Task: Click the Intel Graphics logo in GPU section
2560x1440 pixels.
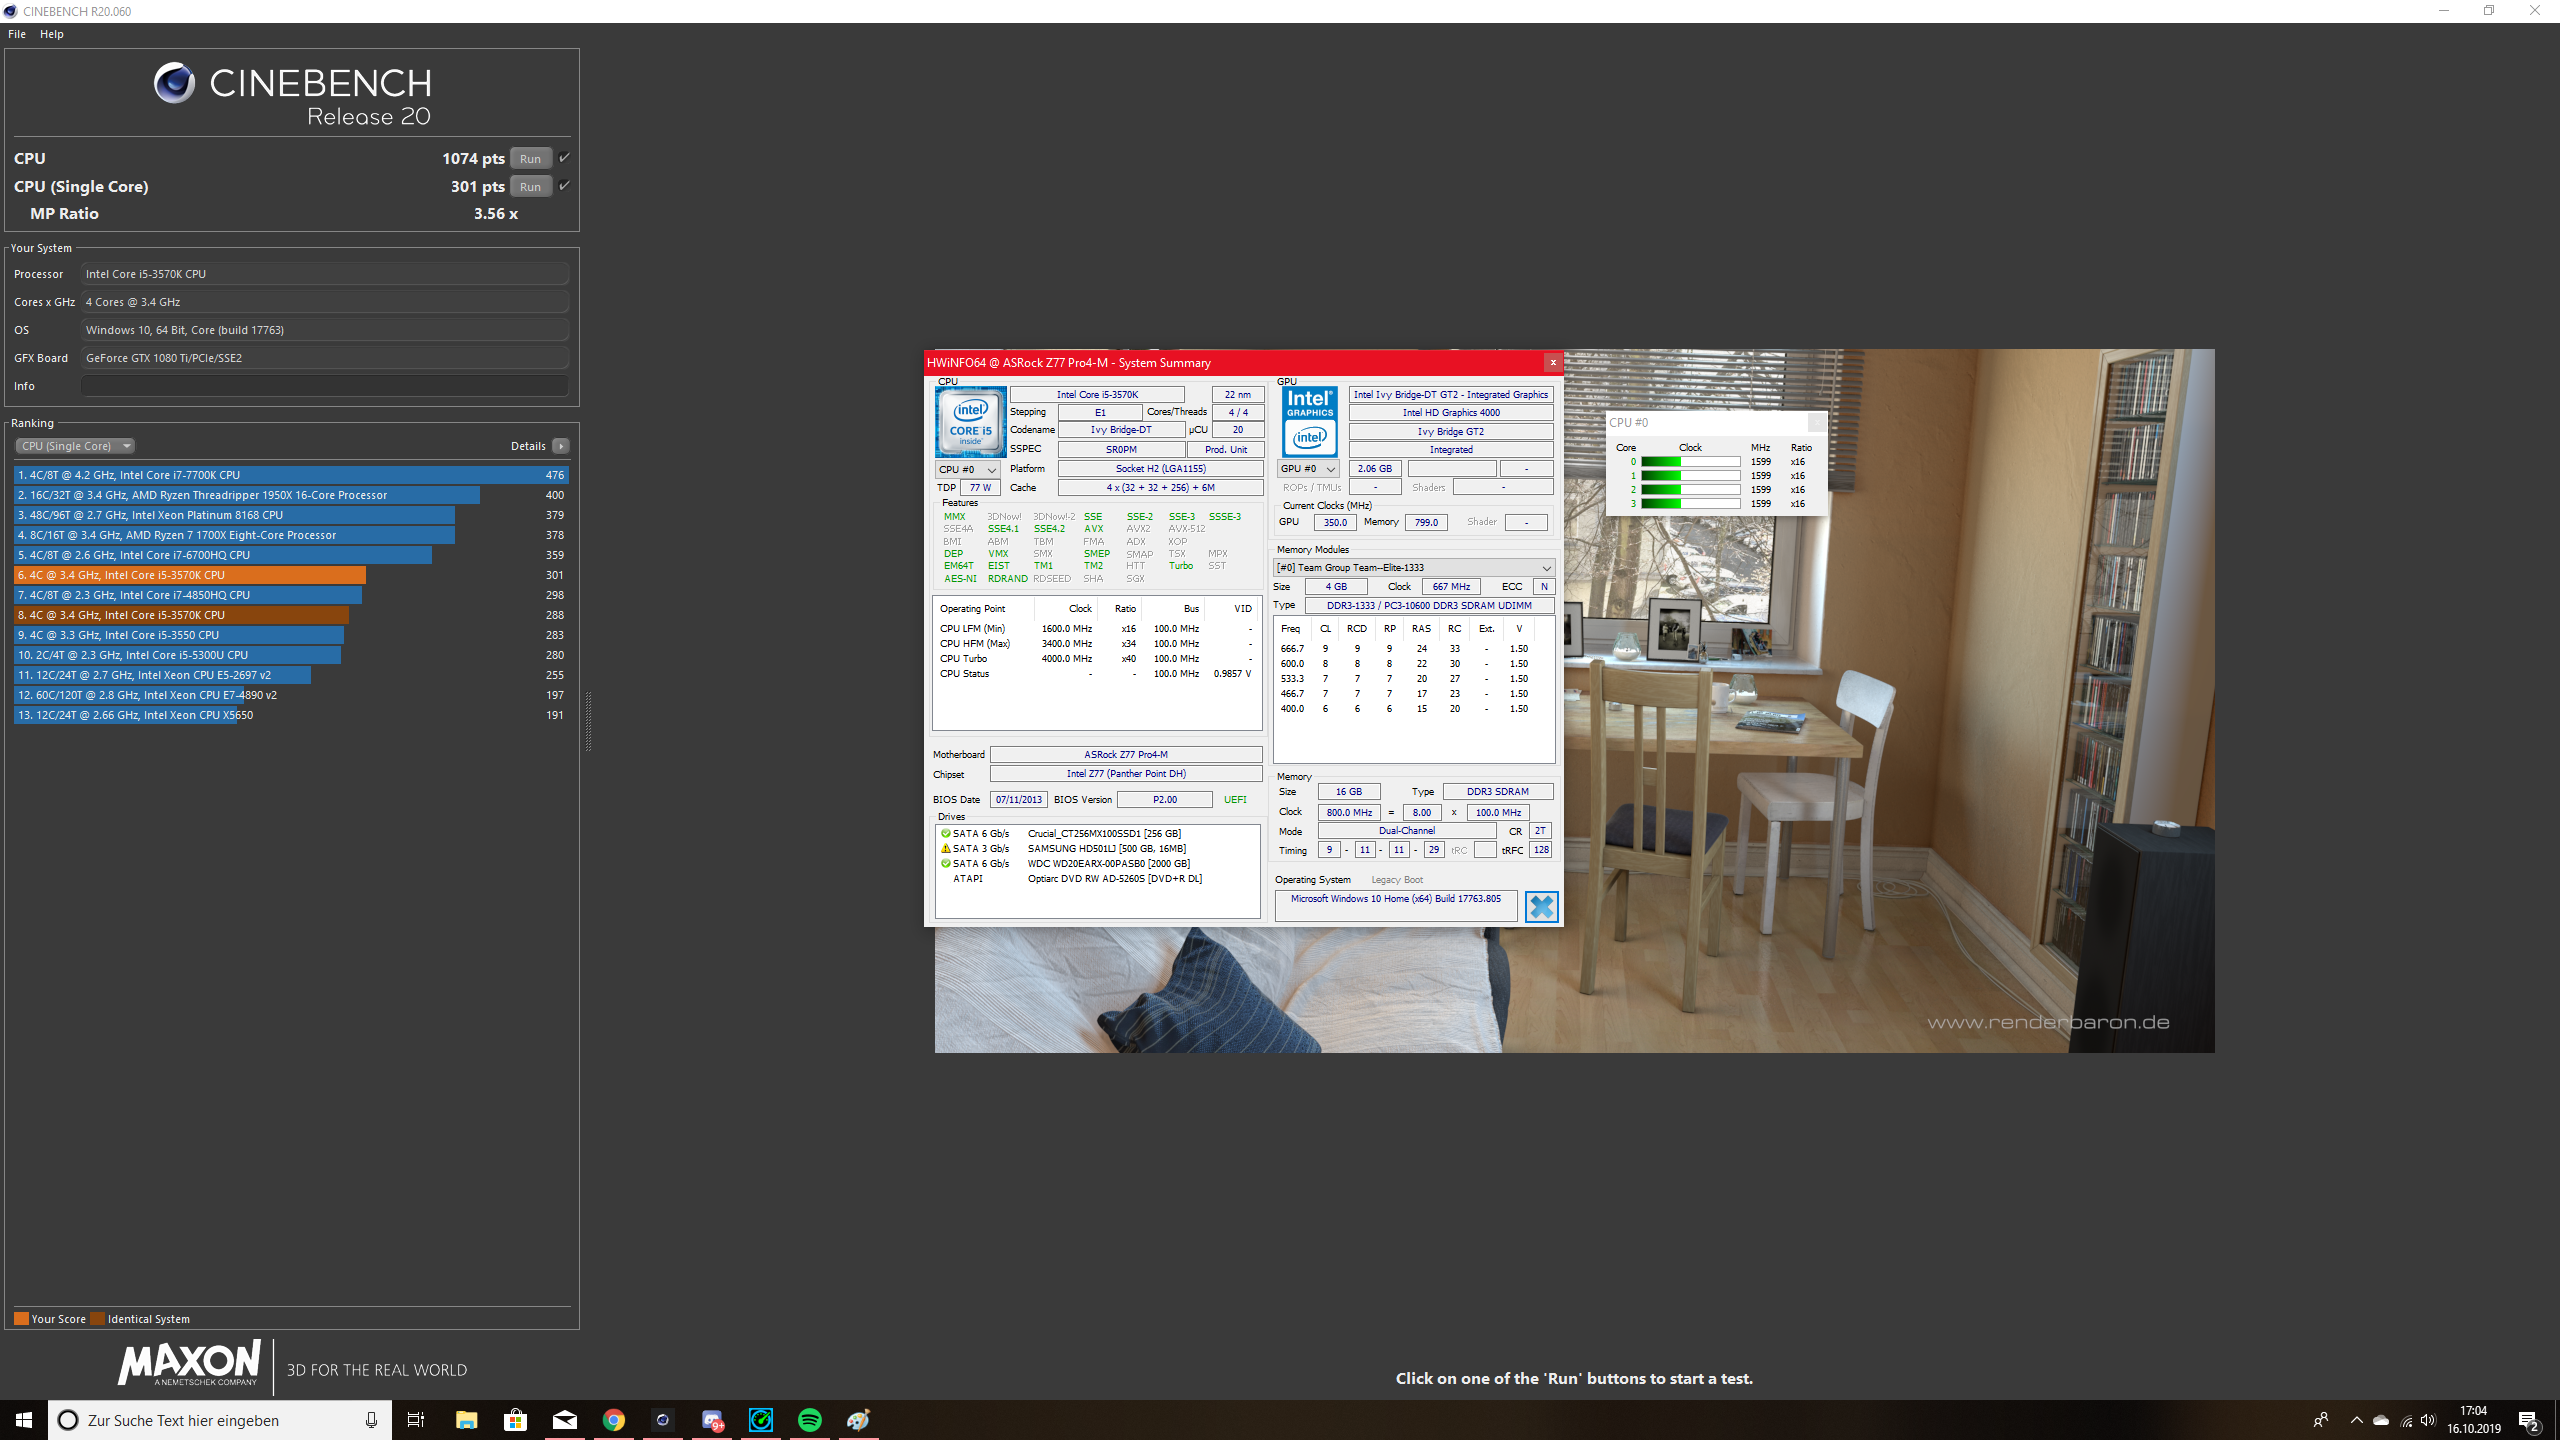Action: coord(1310,422)
